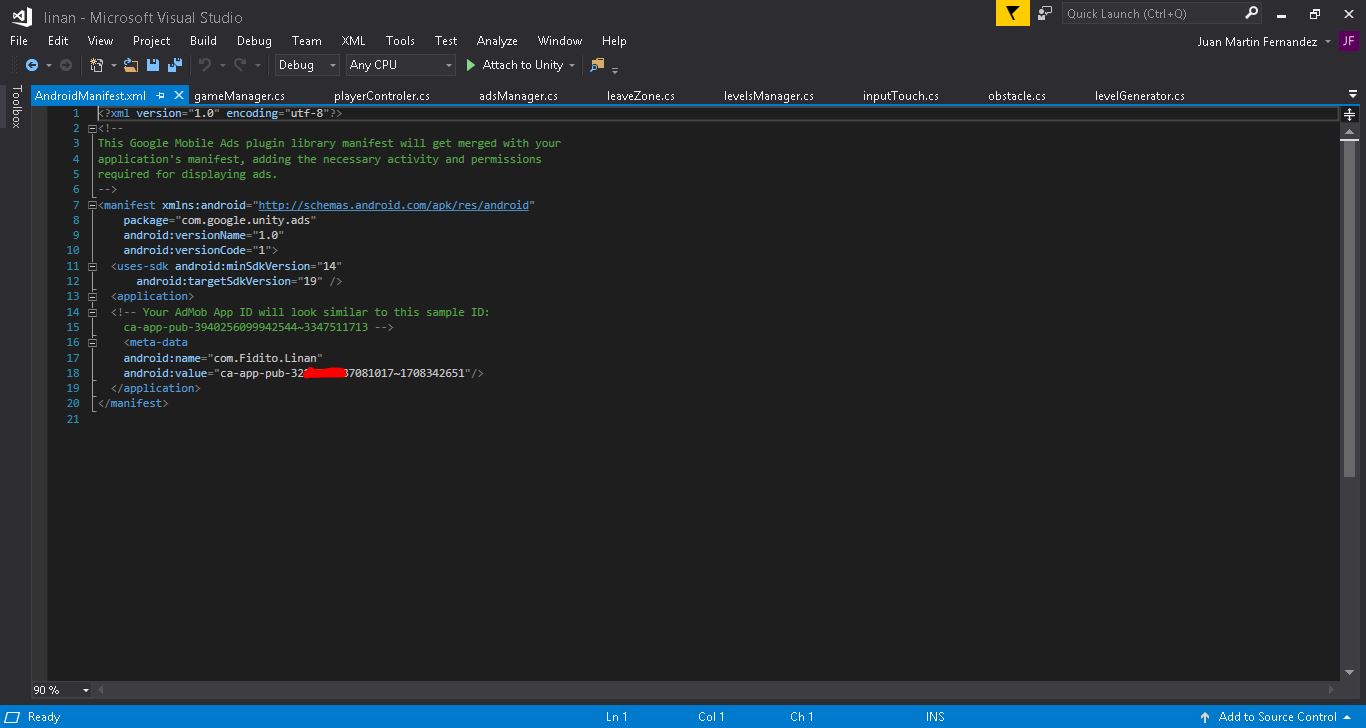
Task: Click the Send Feedback icon
Action: (1045, 13)
